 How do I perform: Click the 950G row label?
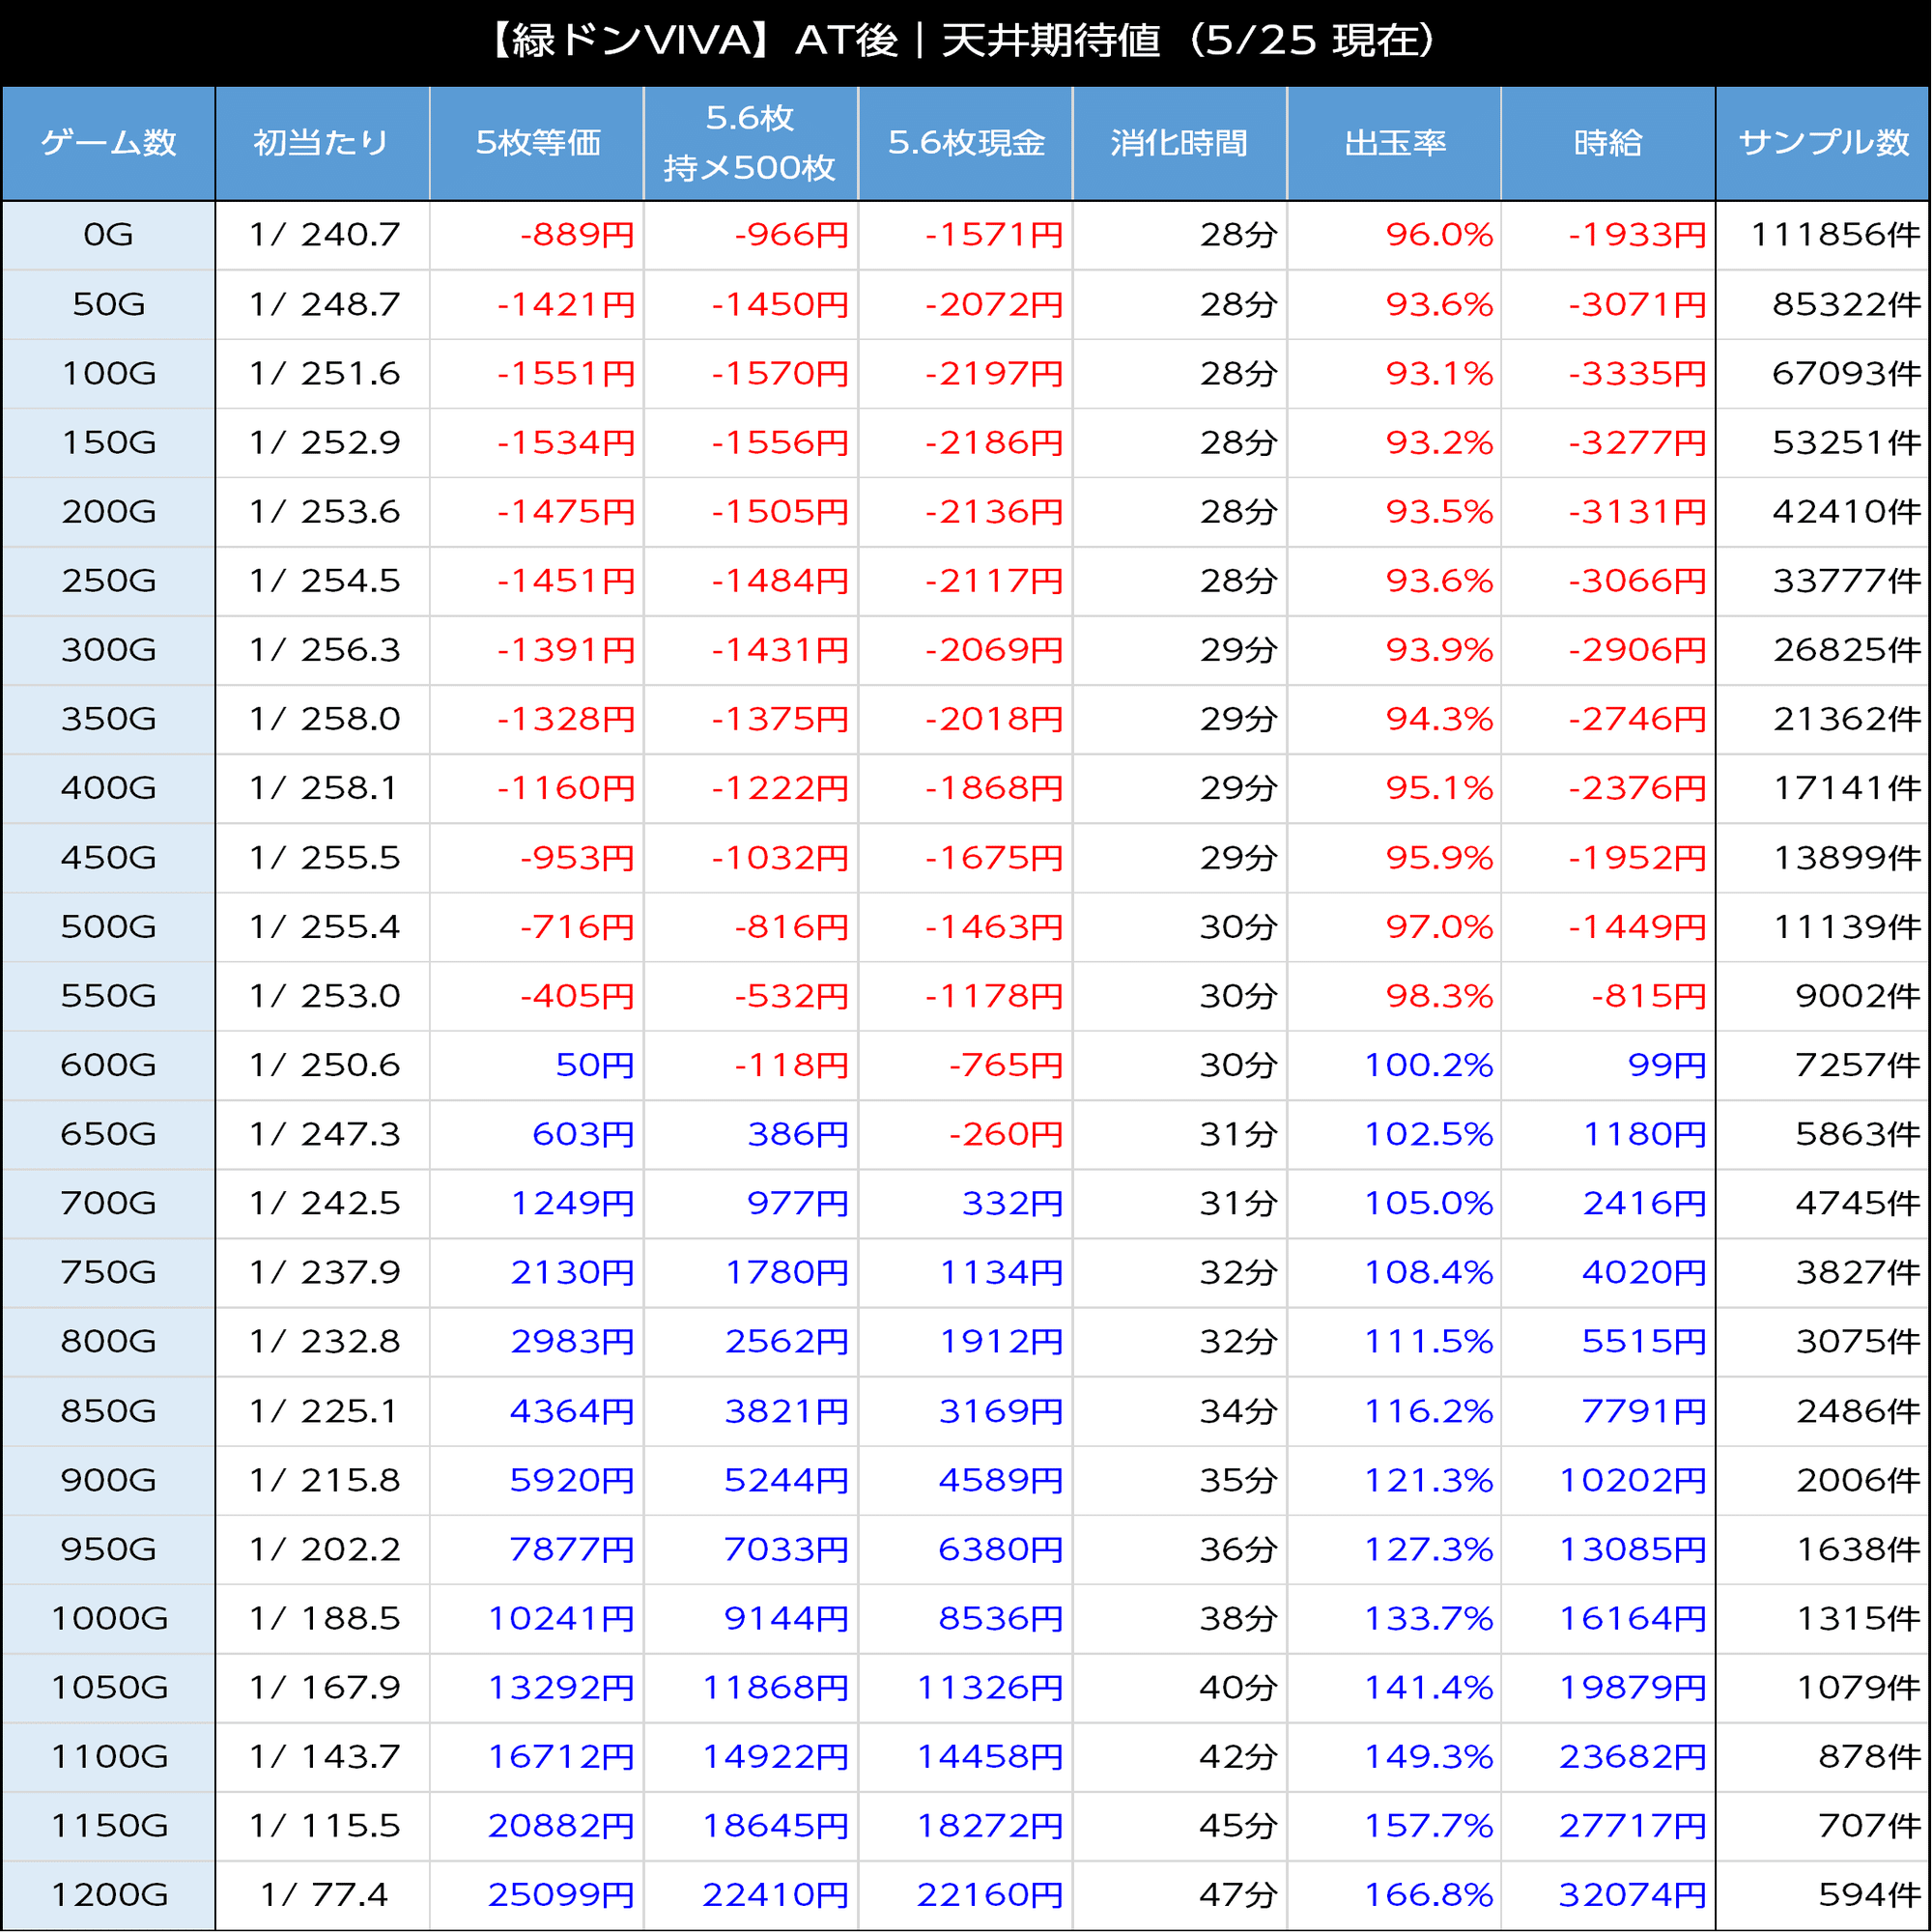tap(108, 1549)
